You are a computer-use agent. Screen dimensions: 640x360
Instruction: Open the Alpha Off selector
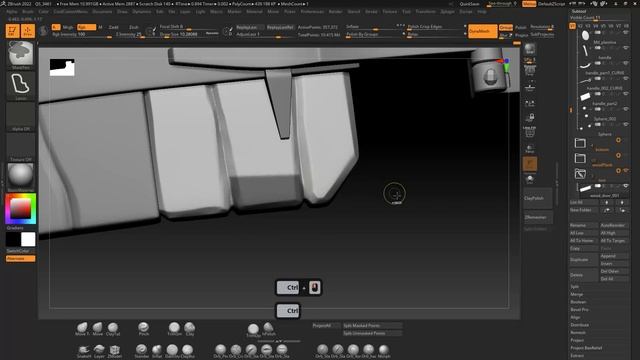[x=20, y=117]
